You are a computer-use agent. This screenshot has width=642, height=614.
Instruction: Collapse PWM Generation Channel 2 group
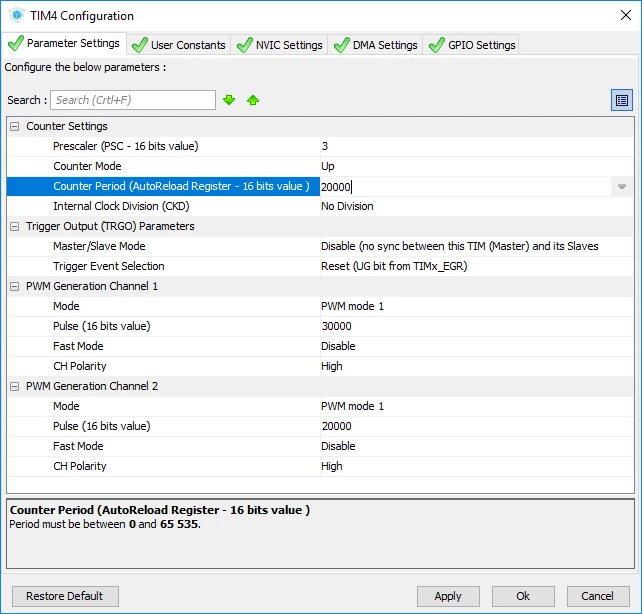[x=14, y=386]
